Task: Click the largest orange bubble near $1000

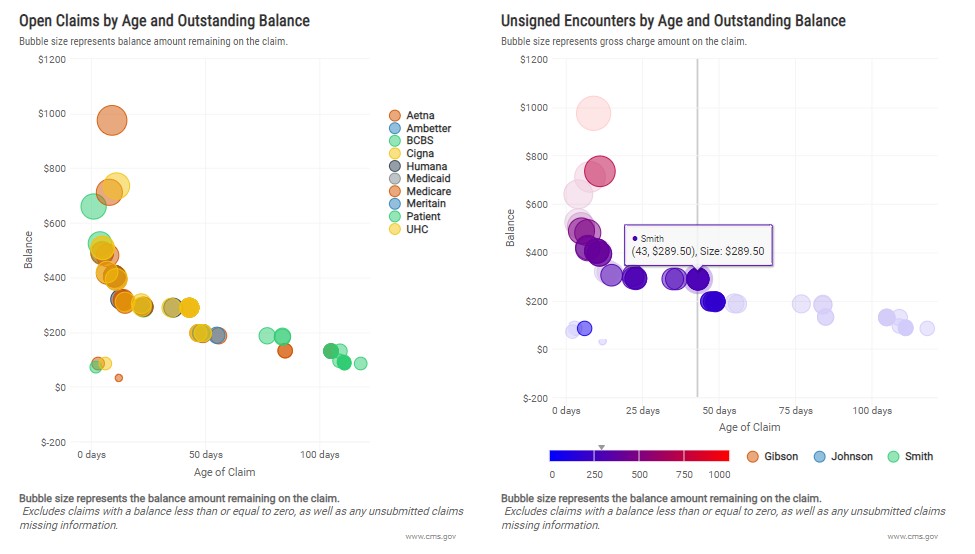Action: pos(112,121)
